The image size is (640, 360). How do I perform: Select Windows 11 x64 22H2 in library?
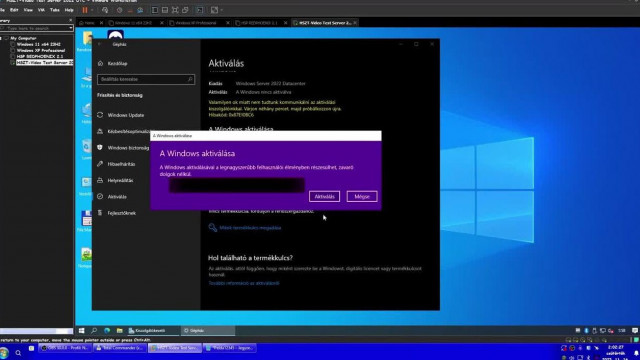(38, 44)
